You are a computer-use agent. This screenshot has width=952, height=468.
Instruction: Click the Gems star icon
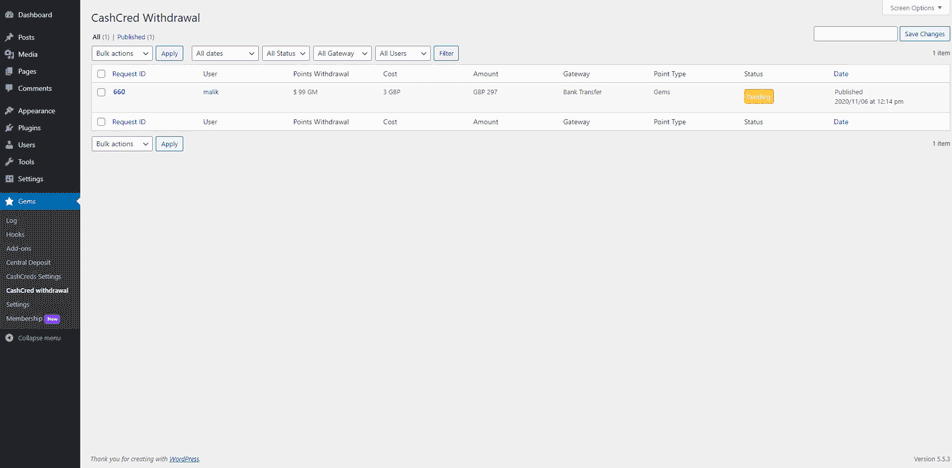pyautogui.click(x=9, y=202)
